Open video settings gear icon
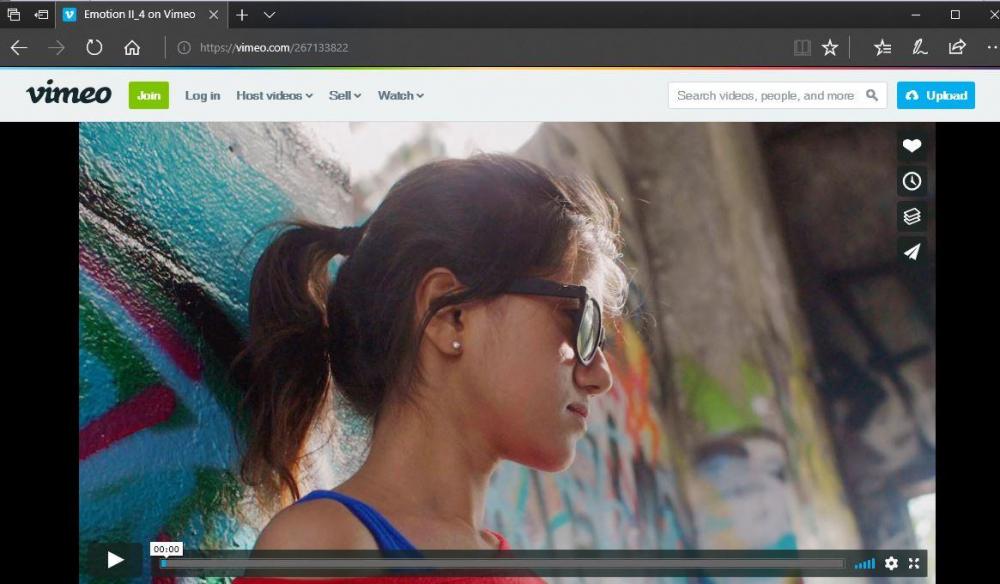Screen dimensions: 1000x584 tap(891, 563)
